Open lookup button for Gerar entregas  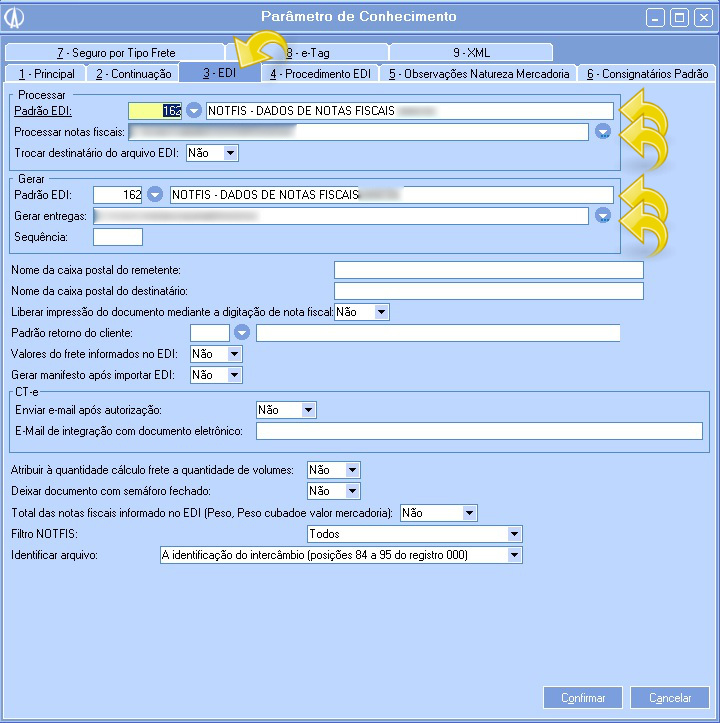(x=603, y=216)
